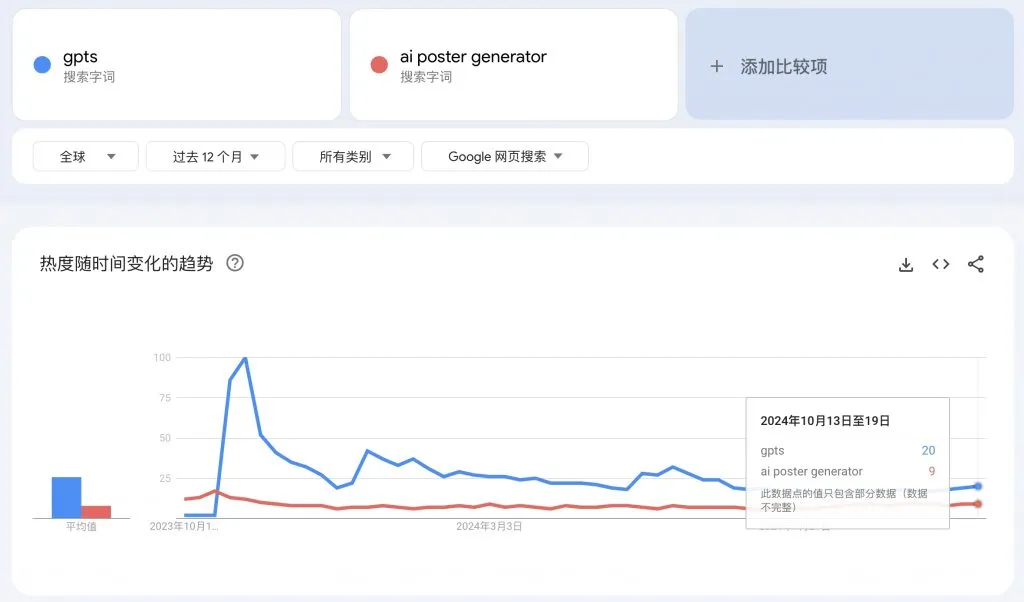Click the peak point at 100 on blue line
The height and width of the screenshot is (602, 1024).
(245, 358)
